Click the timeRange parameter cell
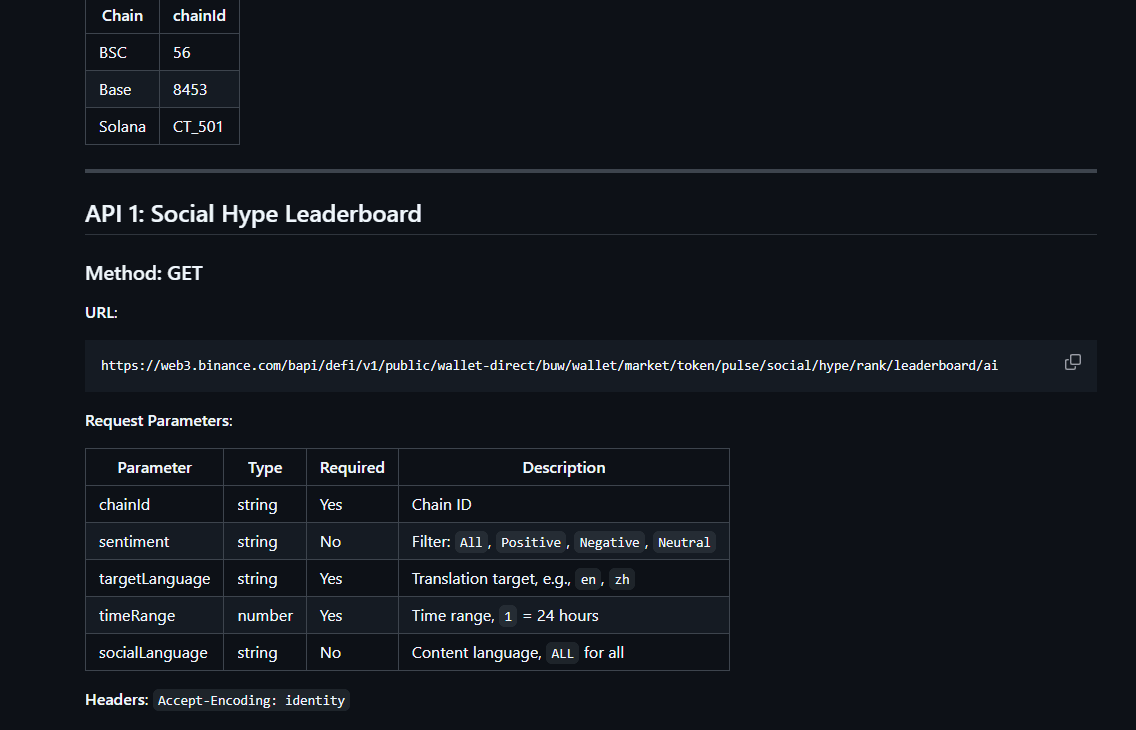This screenshot has width=1136, height=730. pos(137,615)
